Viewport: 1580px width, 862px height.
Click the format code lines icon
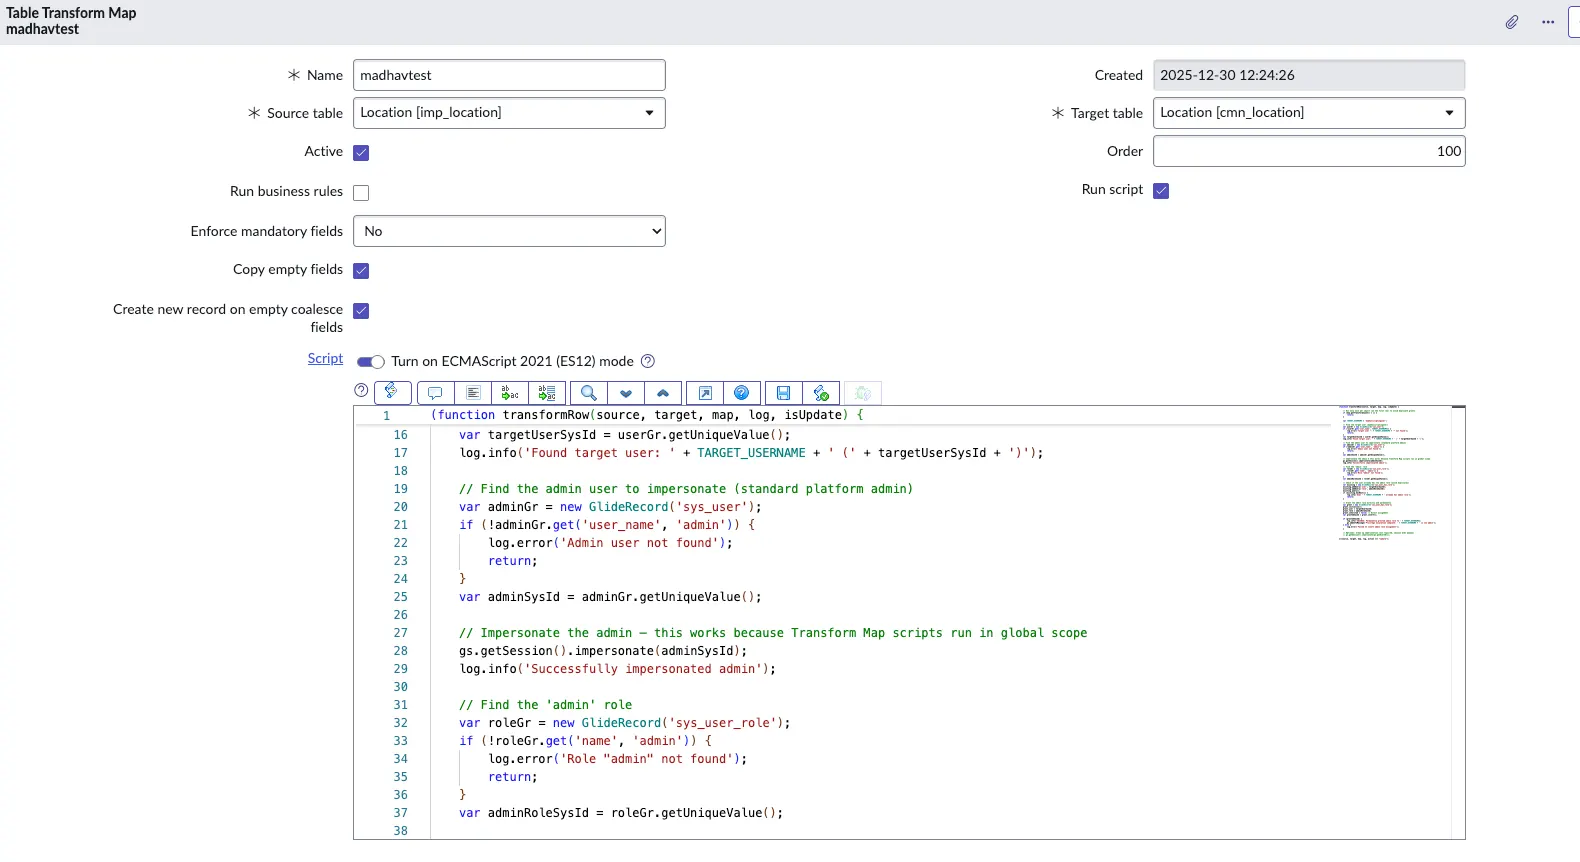coord(473,393)
